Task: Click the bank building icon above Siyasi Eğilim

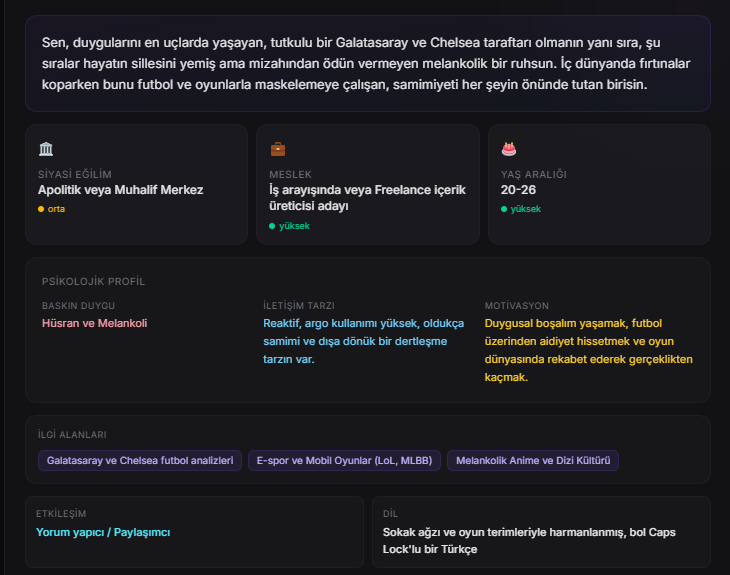Action: (x=46, y=149)
